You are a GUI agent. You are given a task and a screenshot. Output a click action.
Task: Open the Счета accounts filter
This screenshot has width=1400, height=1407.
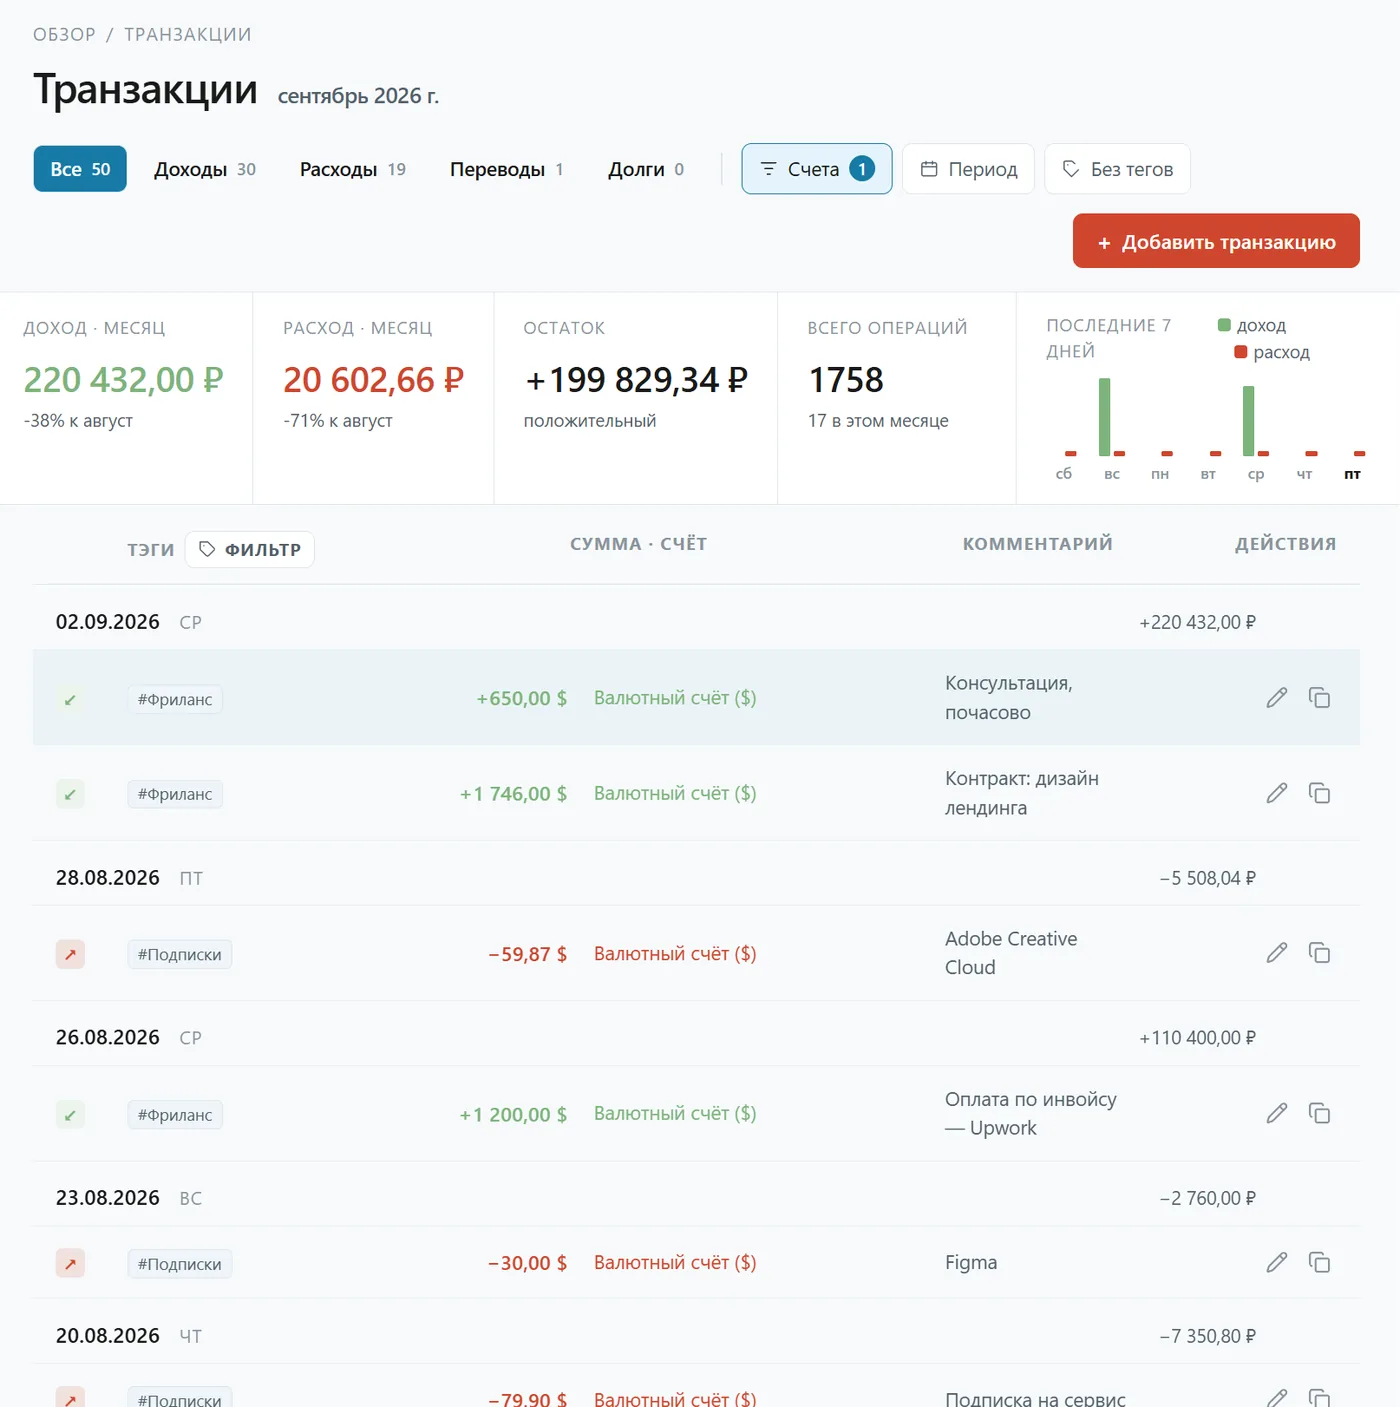click(817, 169)
